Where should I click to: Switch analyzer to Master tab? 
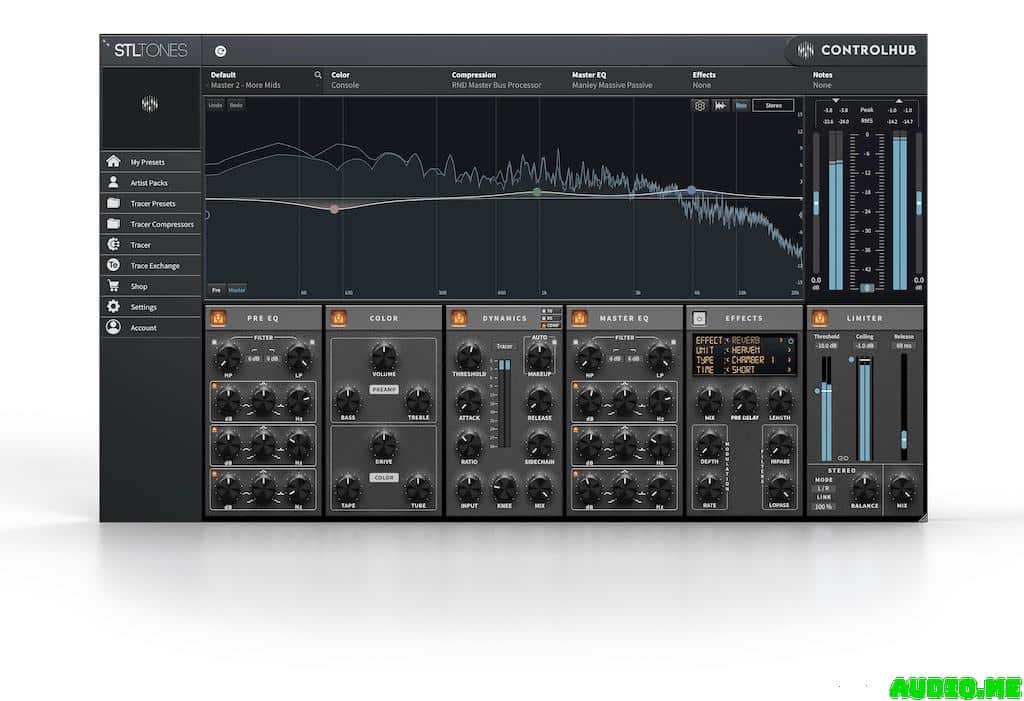[x=237, y=290]
